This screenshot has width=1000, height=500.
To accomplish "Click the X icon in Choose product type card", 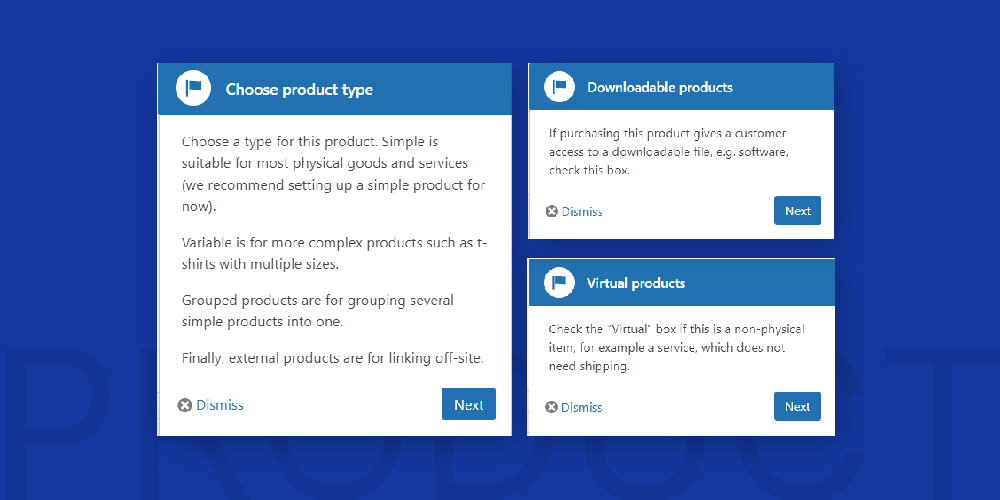I will (185, 405).
